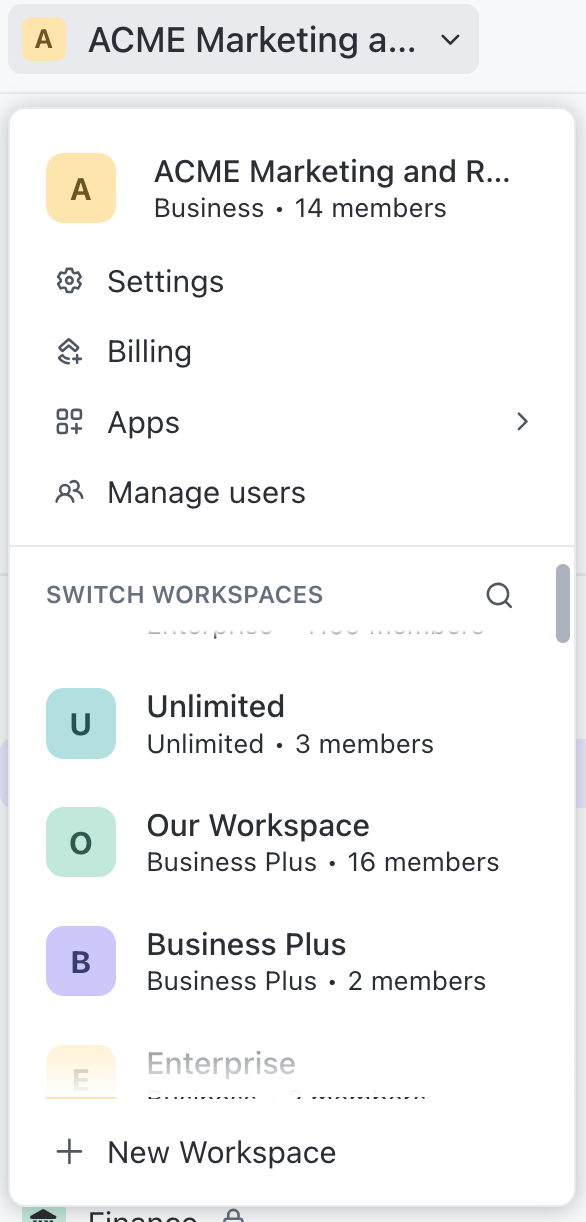Switch to Our Workspace
This screenshot has height=1222, width=586.
(x=290, y=842)
